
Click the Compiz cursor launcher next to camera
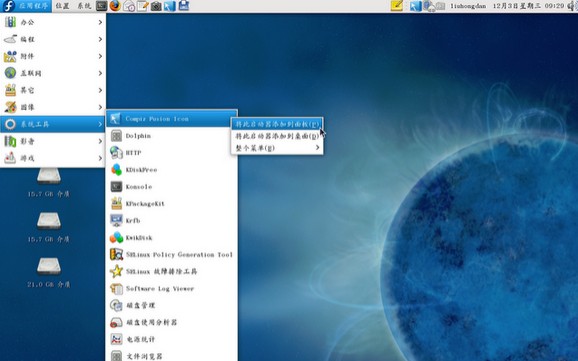(x=170, y=6)
